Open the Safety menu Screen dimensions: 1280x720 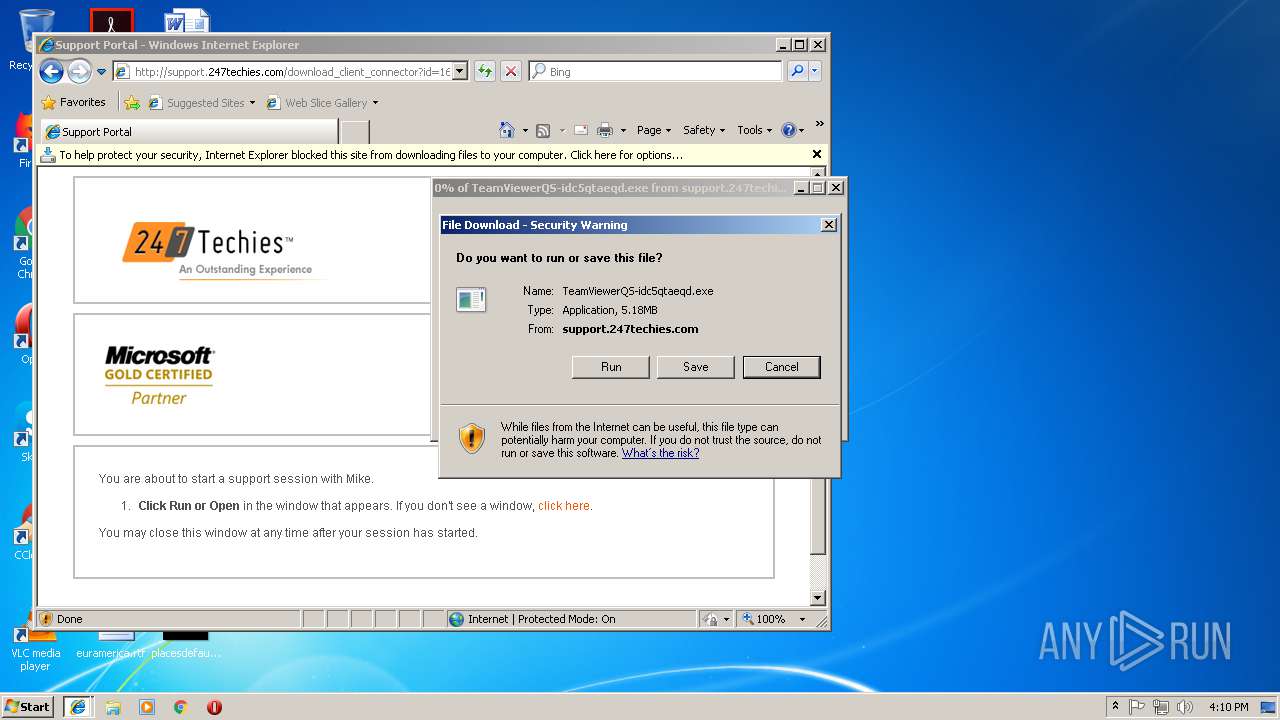pos(704,130)
